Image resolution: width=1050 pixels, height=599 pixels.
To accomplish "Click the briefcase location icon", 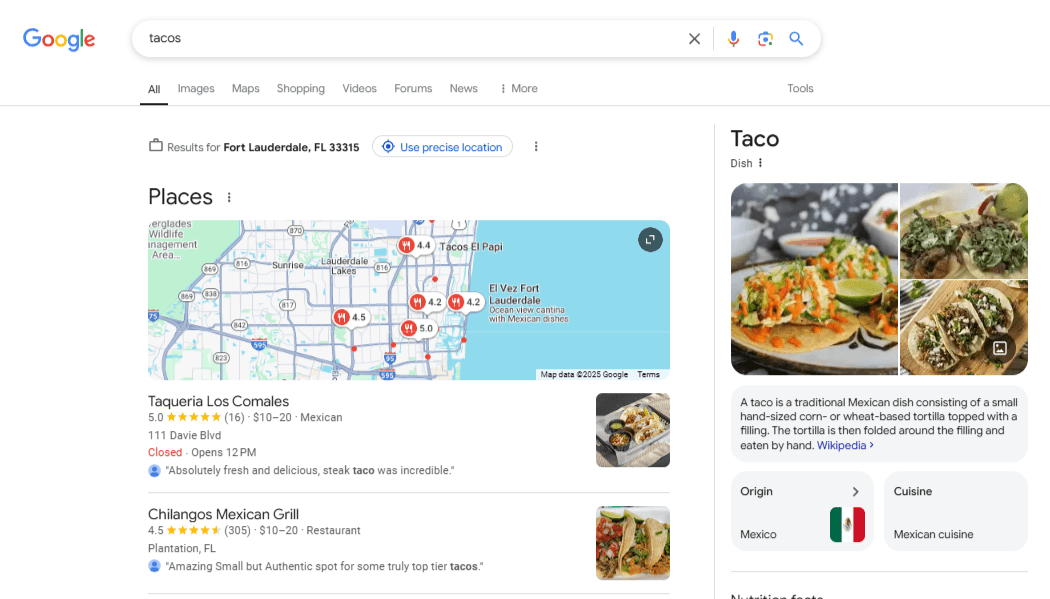I will [156, 145].
